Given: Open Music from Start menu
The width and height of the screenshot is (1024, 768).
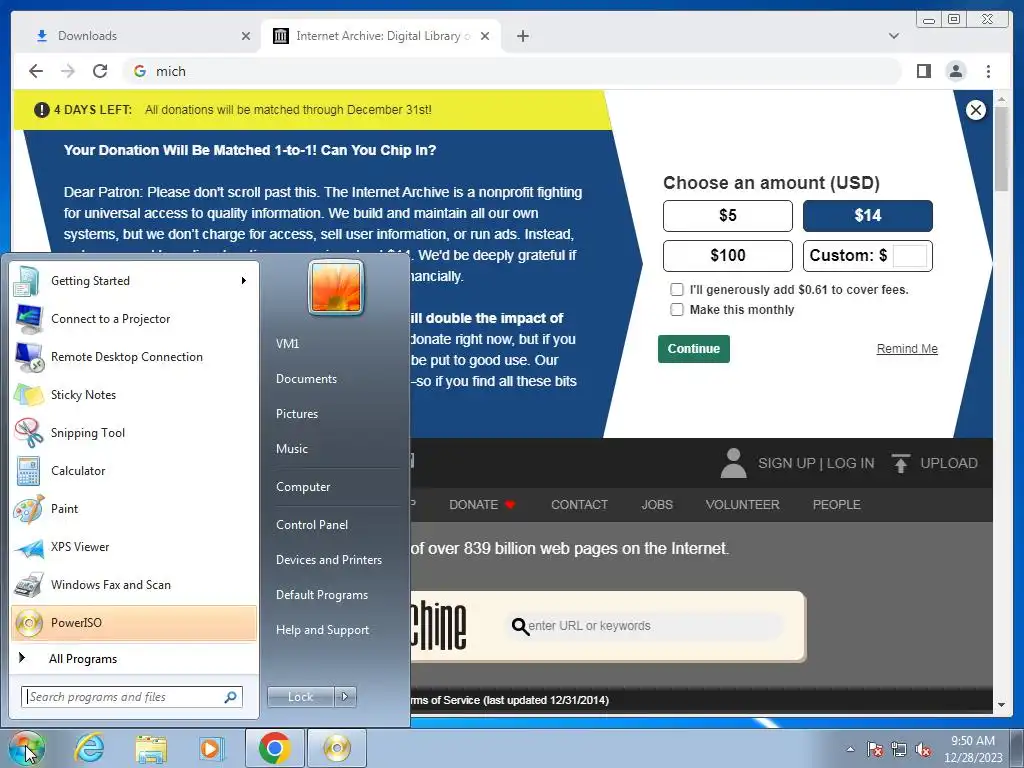Looking at the screenshot, I should 292,449.
